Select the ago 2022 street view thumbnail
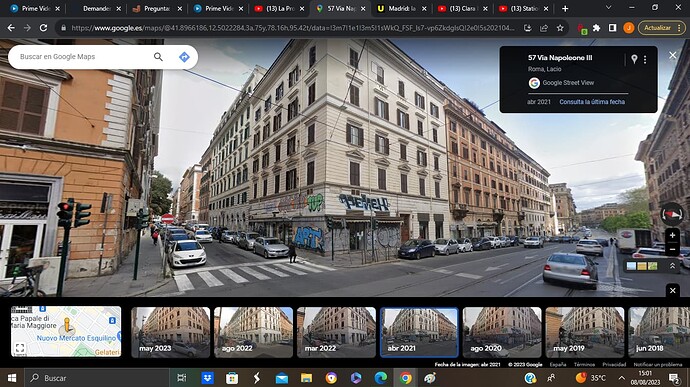The image size is (690, 387). [x=253, y=332]
